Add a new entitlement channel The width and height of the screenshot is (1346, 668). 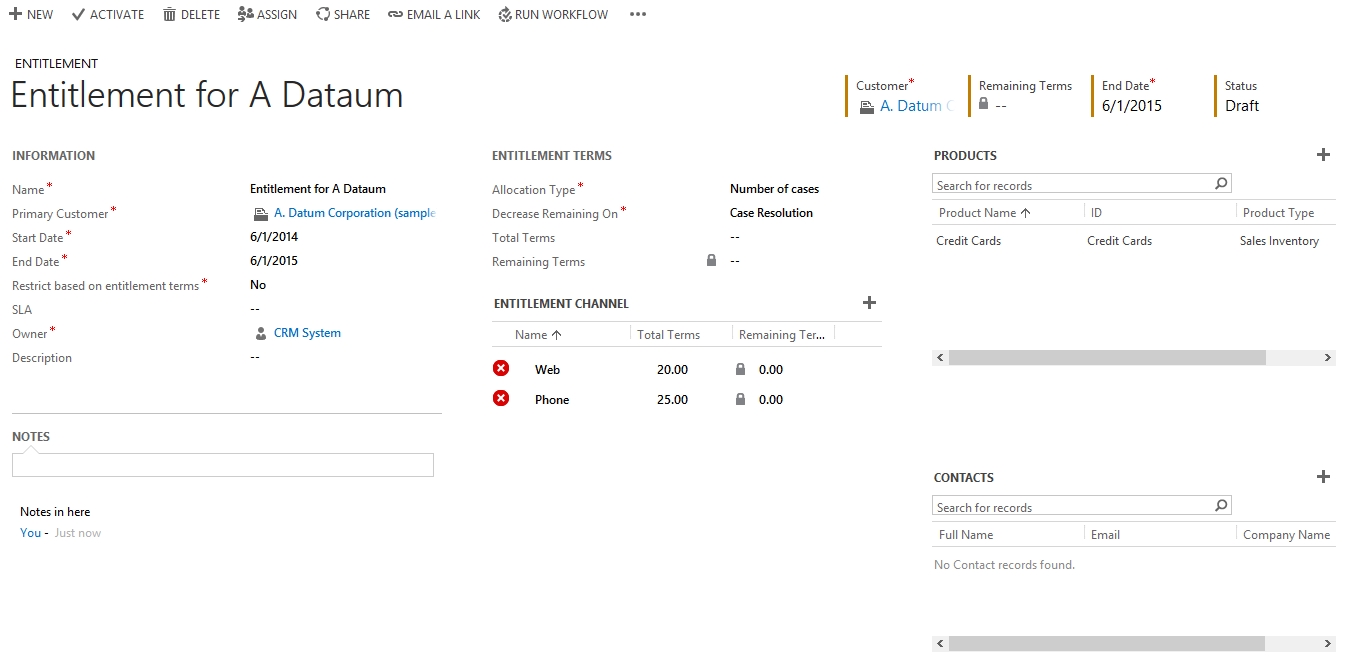click(x=869, y=303)
